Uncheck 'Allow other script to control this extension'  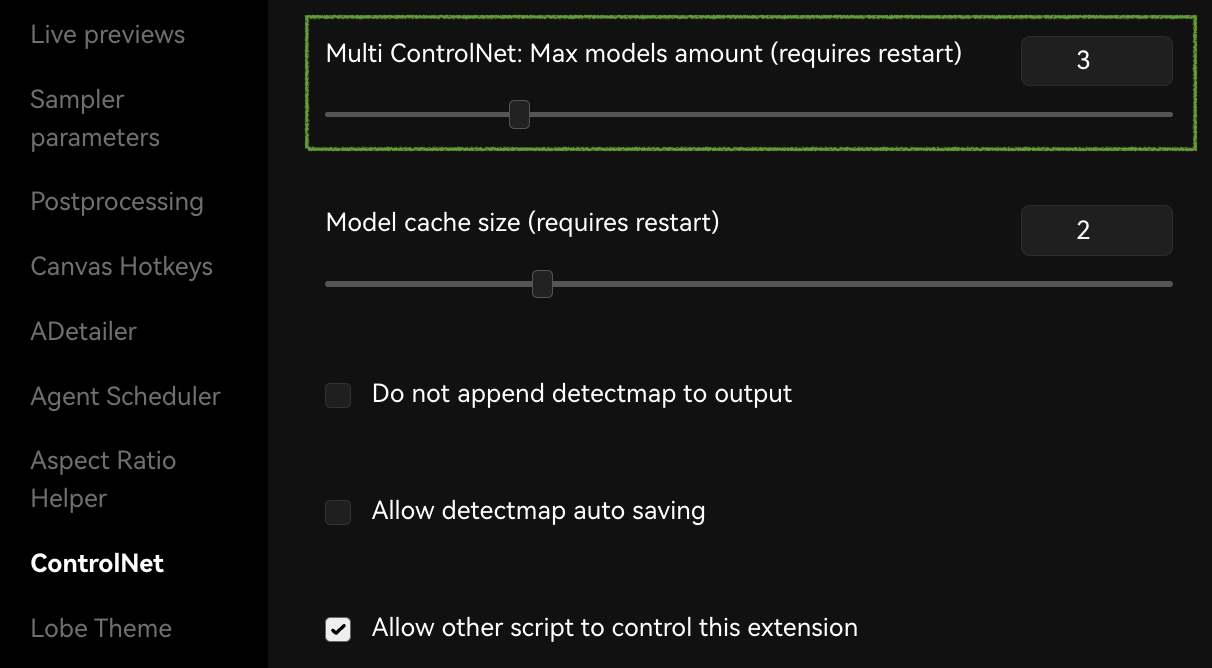click(x=338, y=629)
